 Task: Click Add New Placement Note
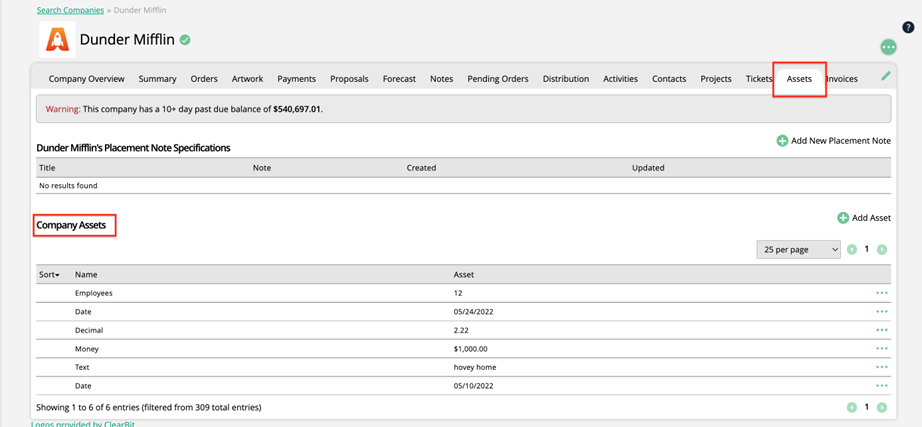833,141
